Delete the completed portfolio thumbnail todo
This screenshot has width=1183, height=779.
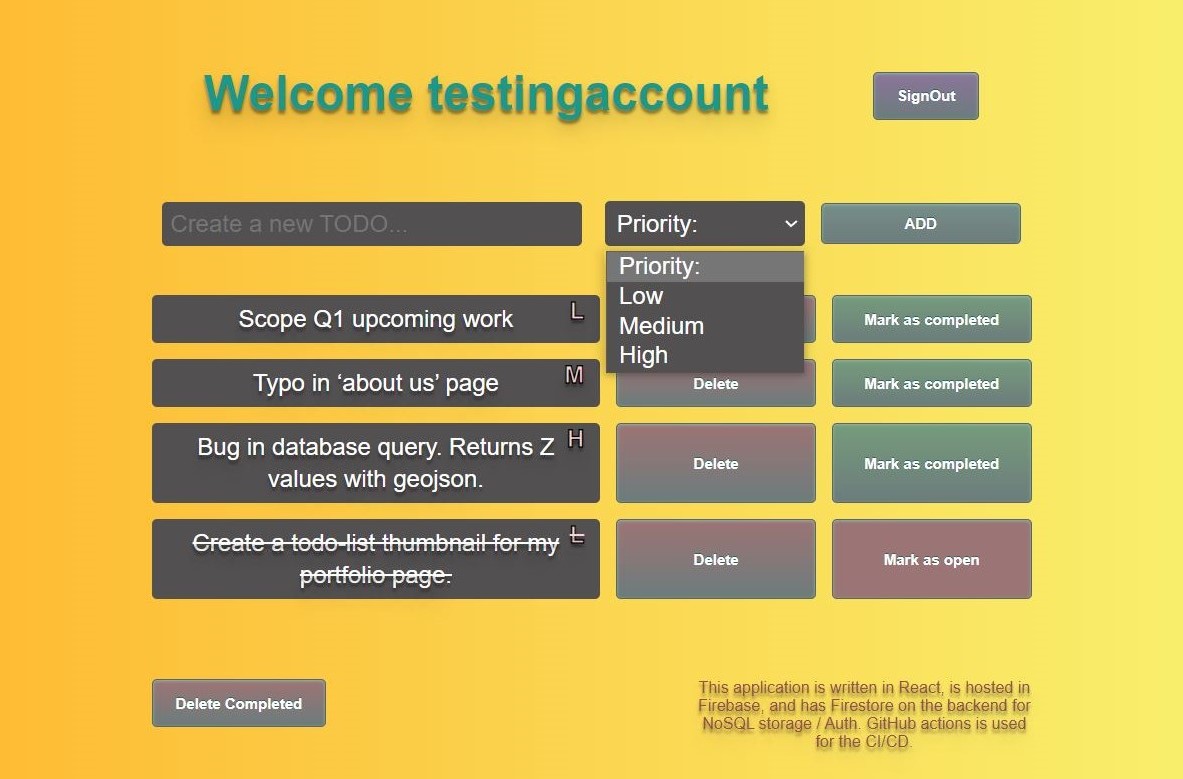point(716,560)
